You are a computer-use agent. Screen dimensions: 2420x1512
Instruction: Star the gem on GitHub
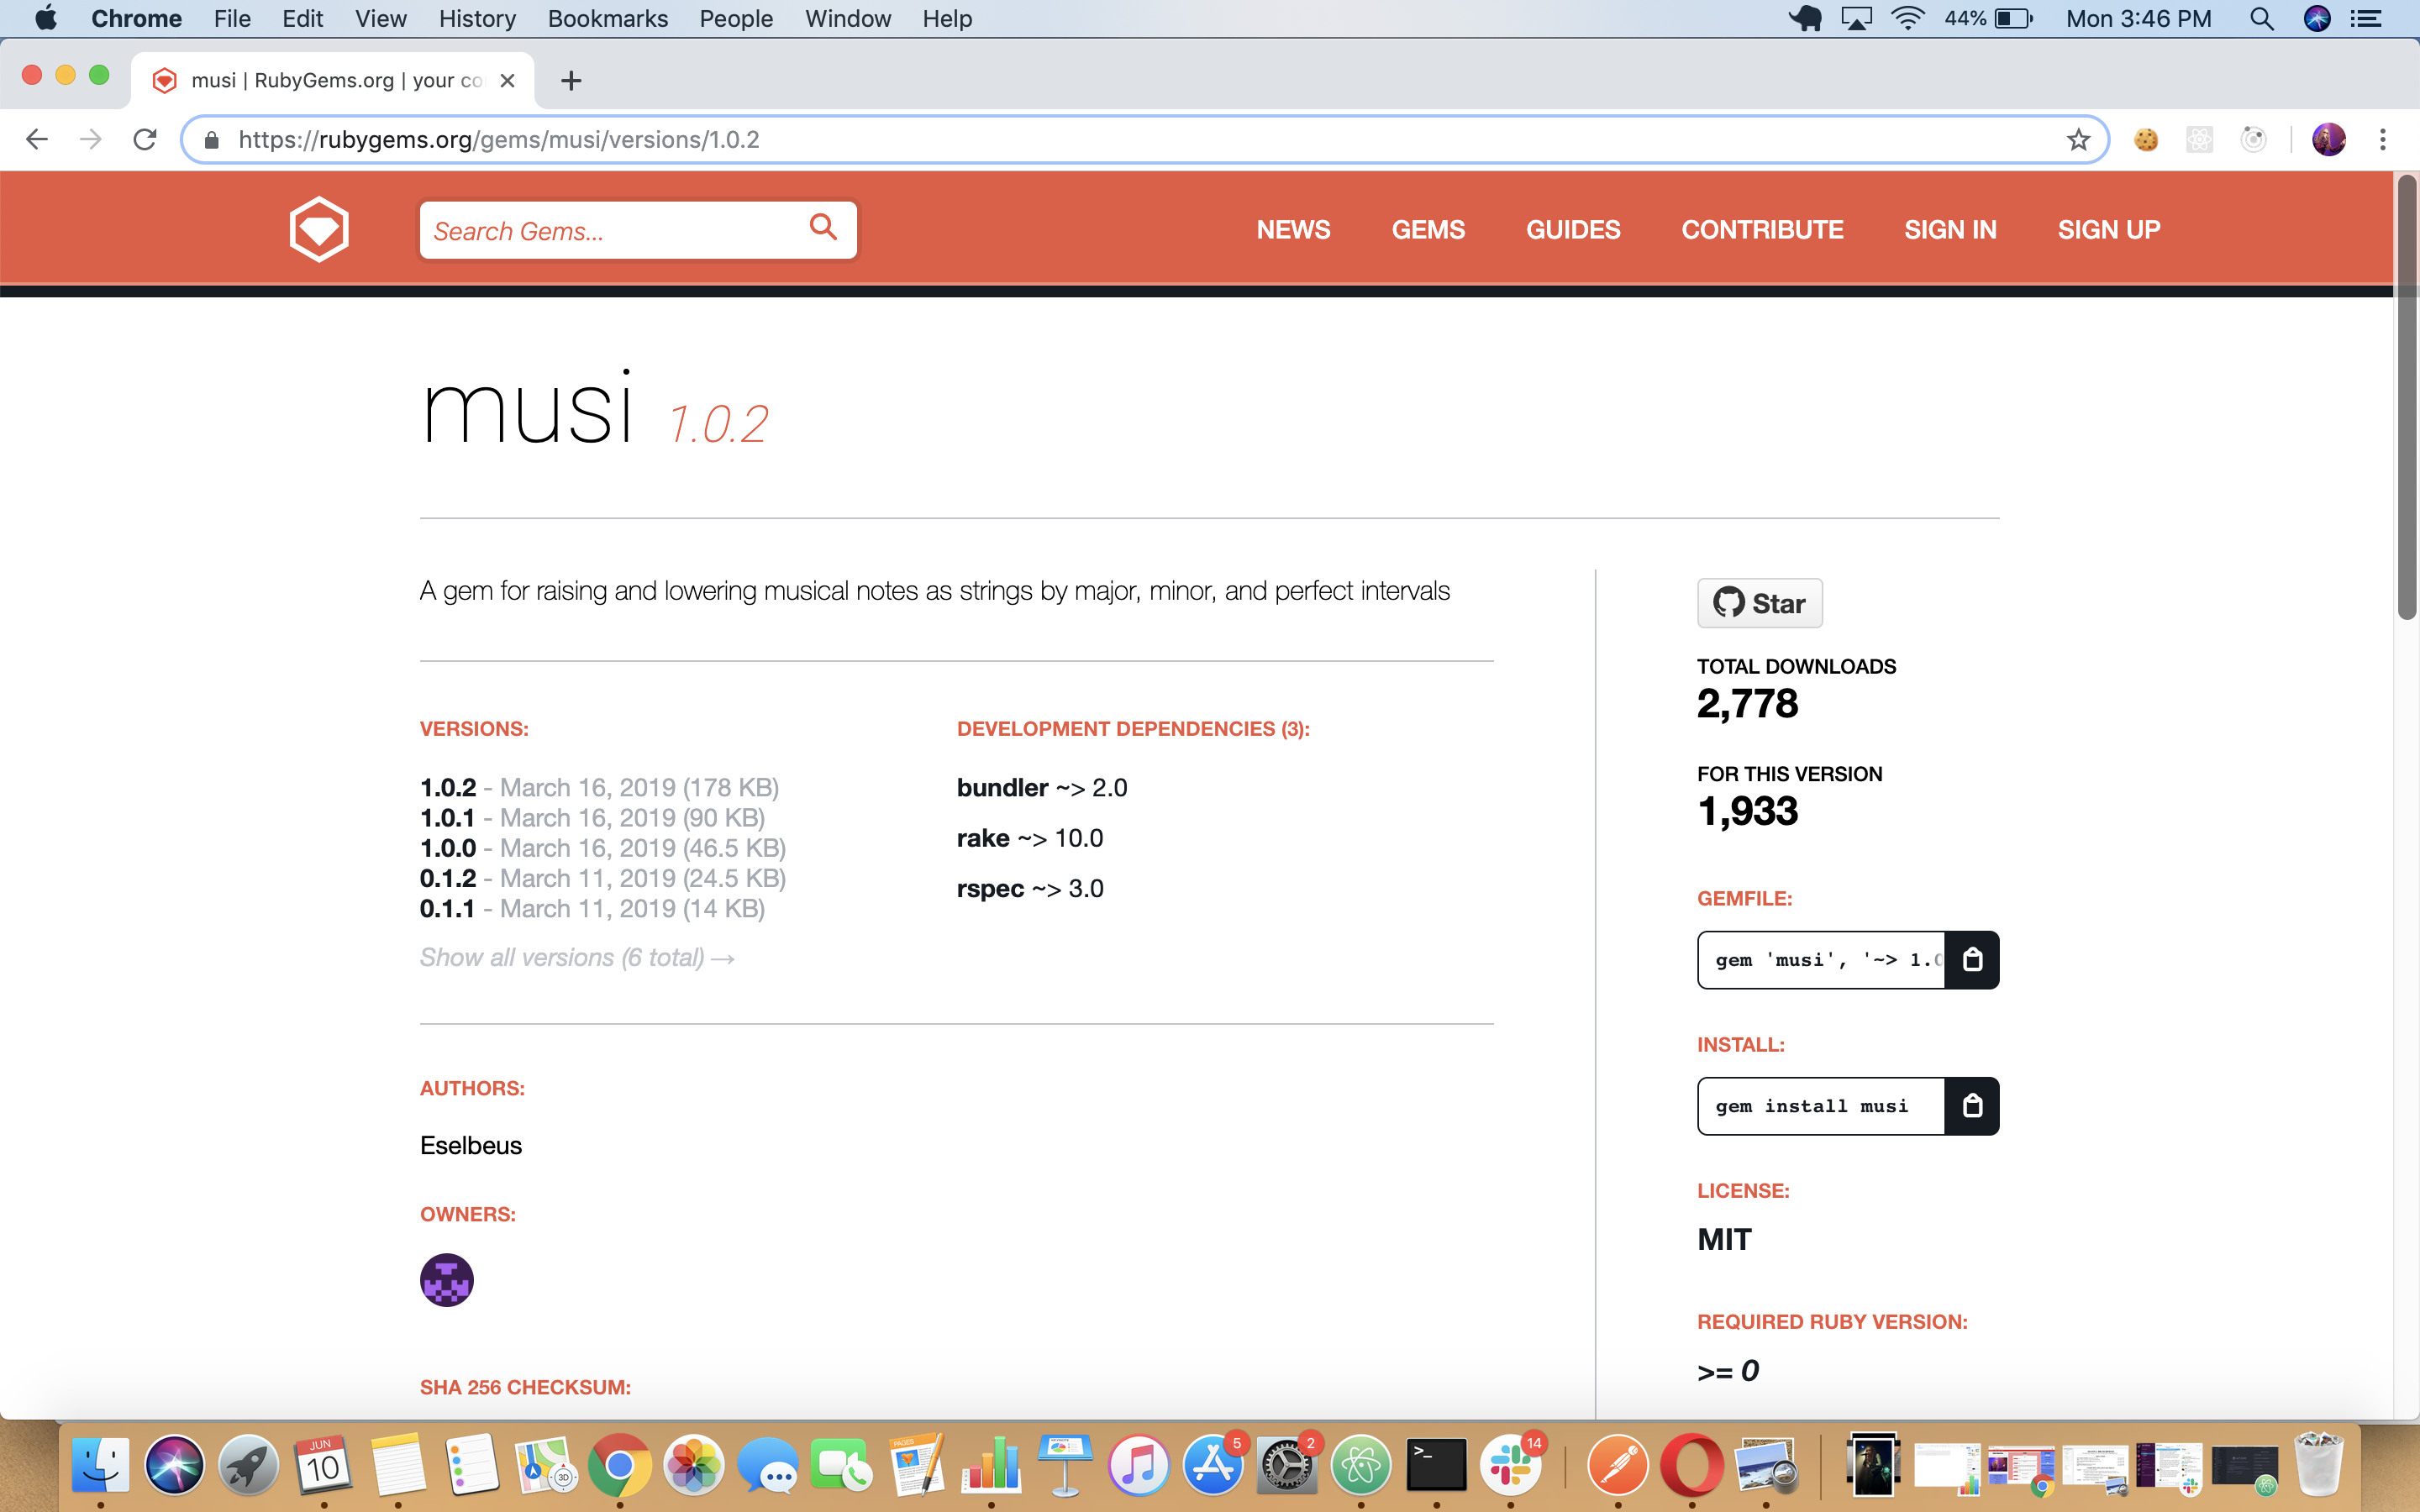pos(1759,603)
